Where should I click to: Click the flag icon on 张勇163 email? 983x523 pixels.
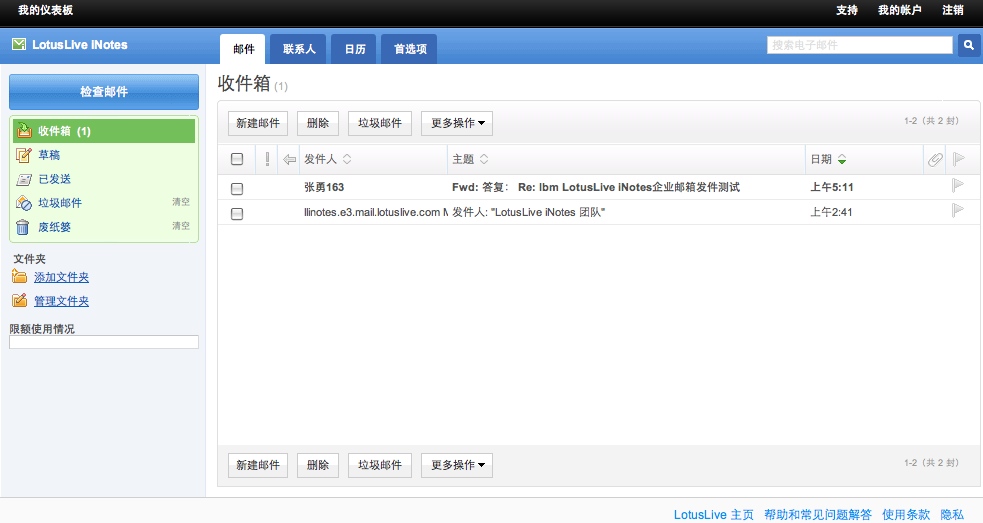957,186
